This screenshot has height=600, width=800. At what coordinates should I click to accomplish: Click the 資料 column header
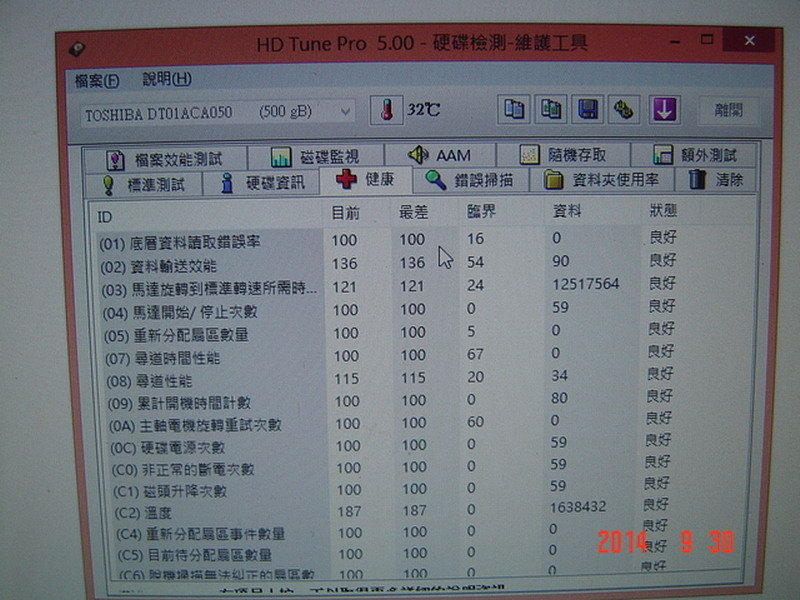coord(567,211)
